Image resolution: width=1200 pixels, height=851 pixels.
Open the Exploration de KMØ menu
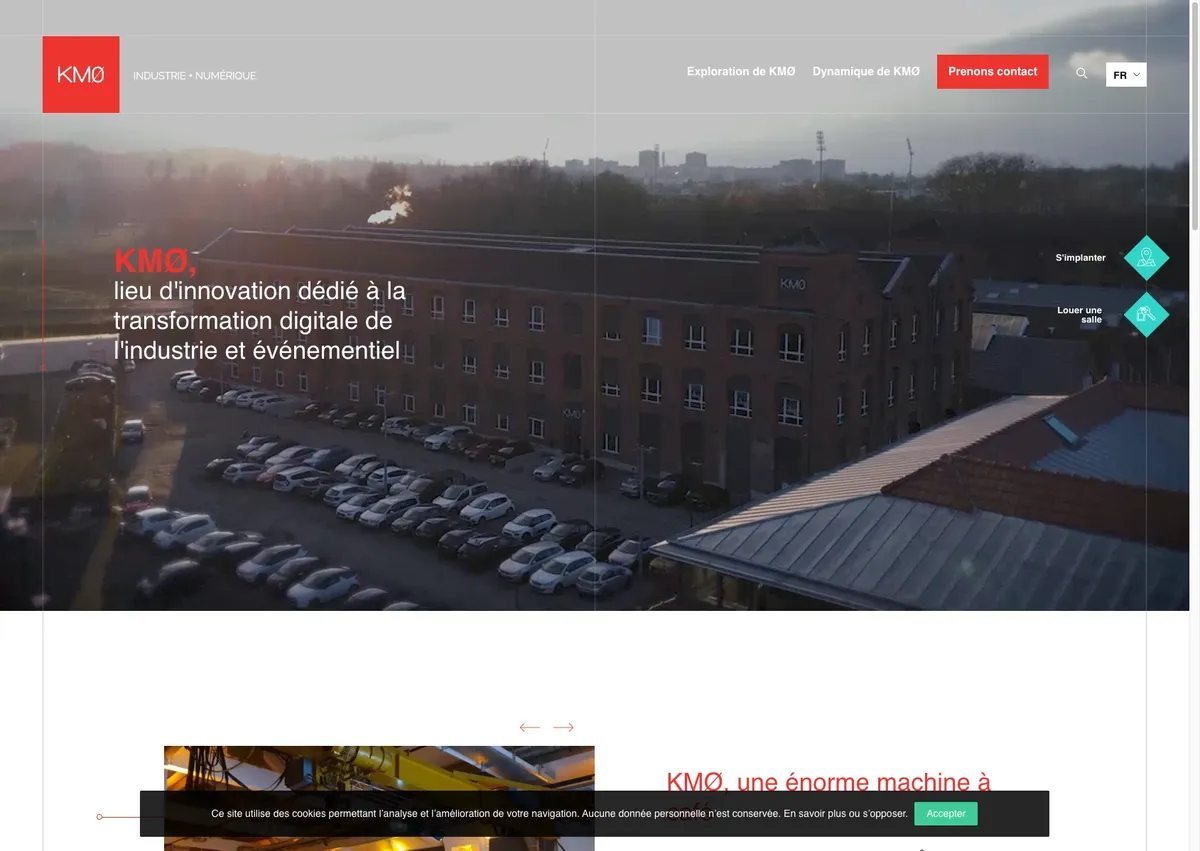pos(741,72)
